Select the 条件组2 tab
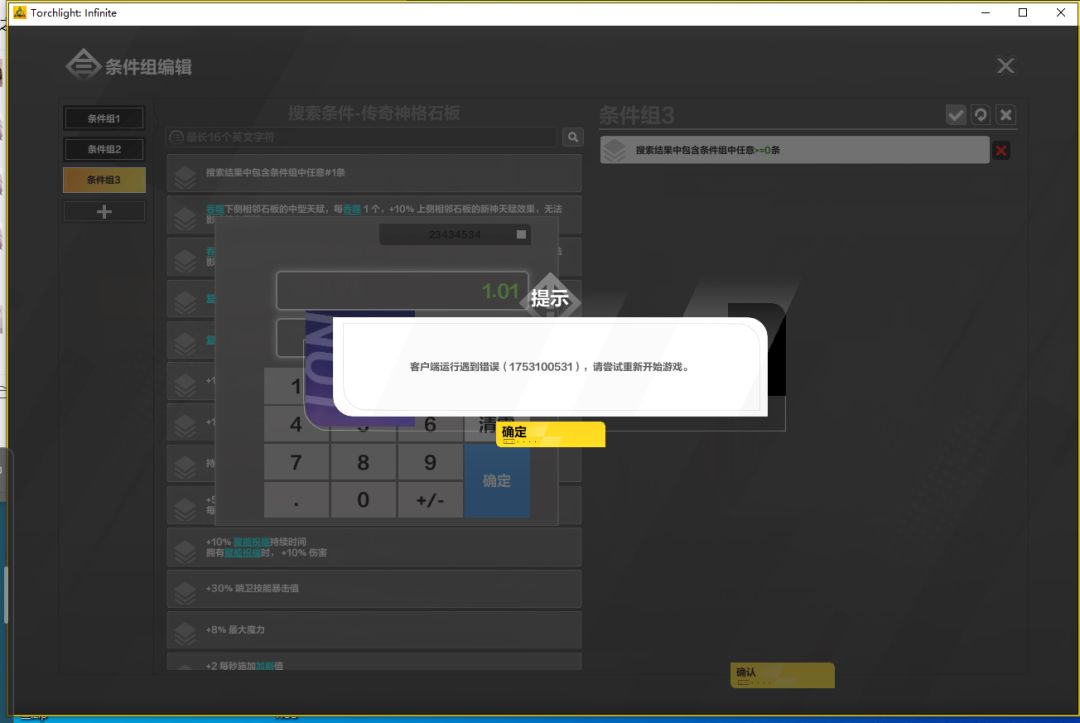 tap(104, 149)
